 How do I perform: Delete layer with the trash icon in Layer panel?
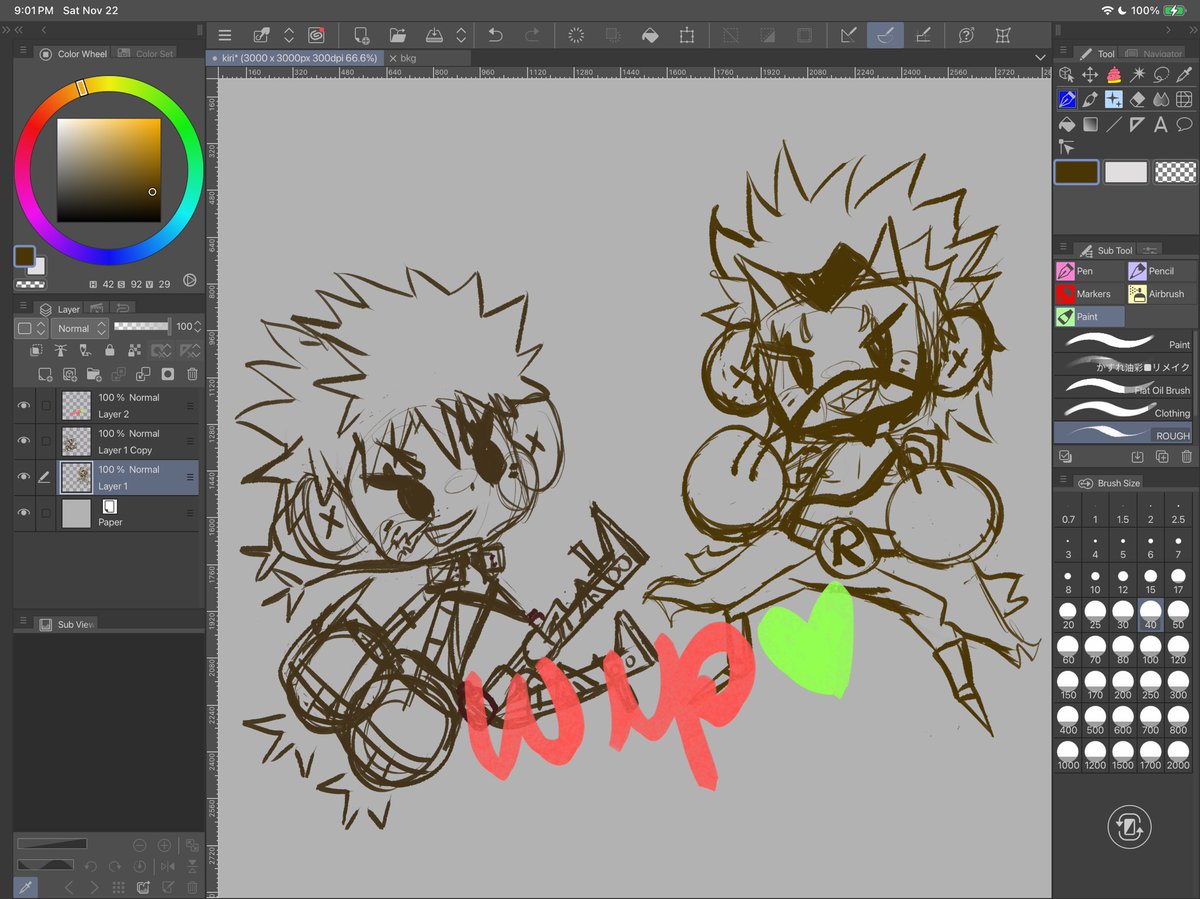click(192, 374)
